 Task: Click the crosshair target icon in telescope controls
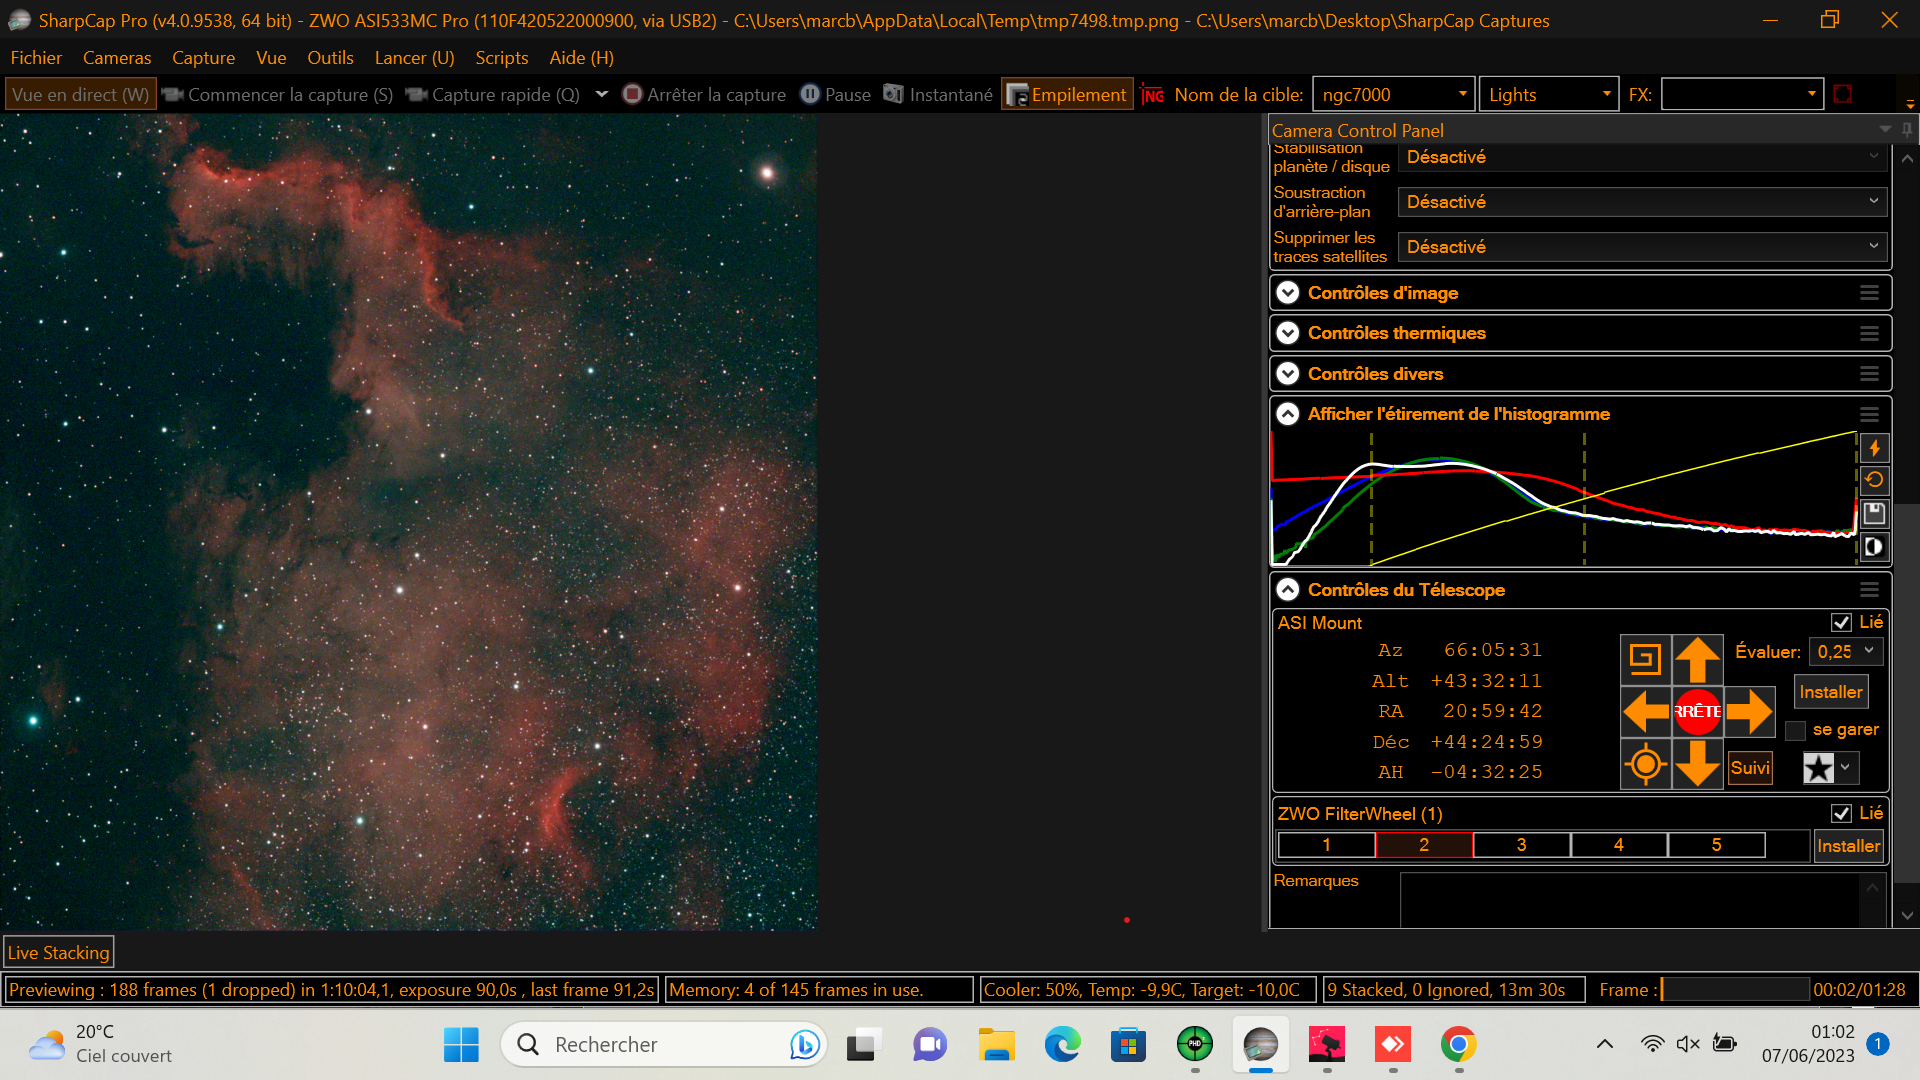(x=1645, y=765)
